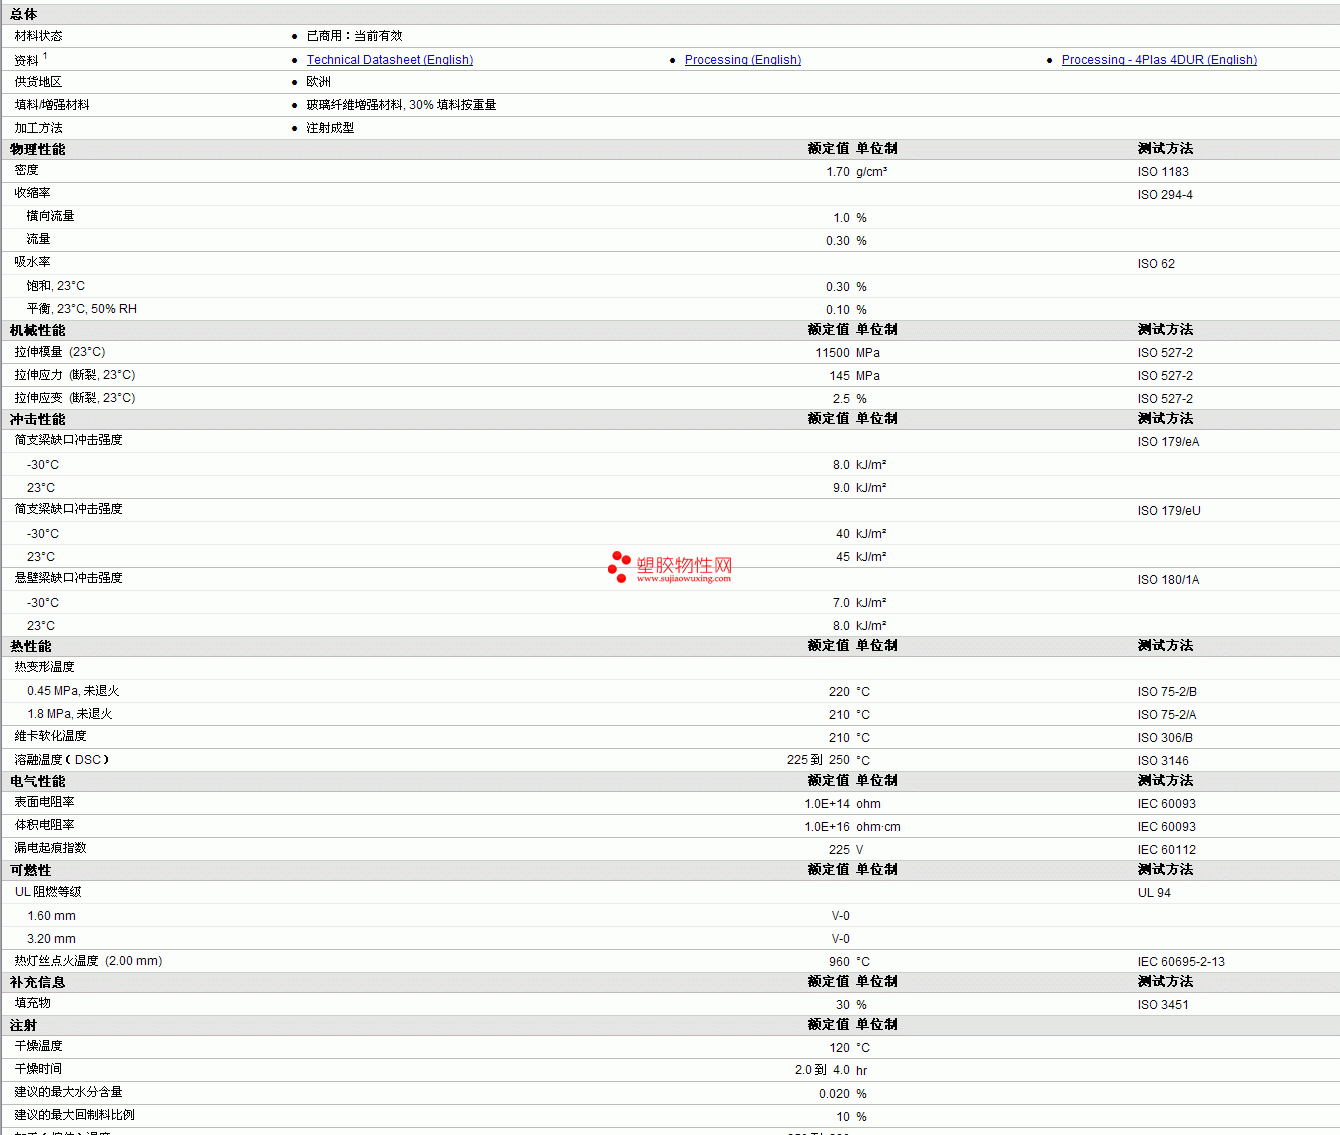This screenshot has height=1135, width=1340.
Task: Click the 'IEC 60112' test method
Action: (1166, 850)
